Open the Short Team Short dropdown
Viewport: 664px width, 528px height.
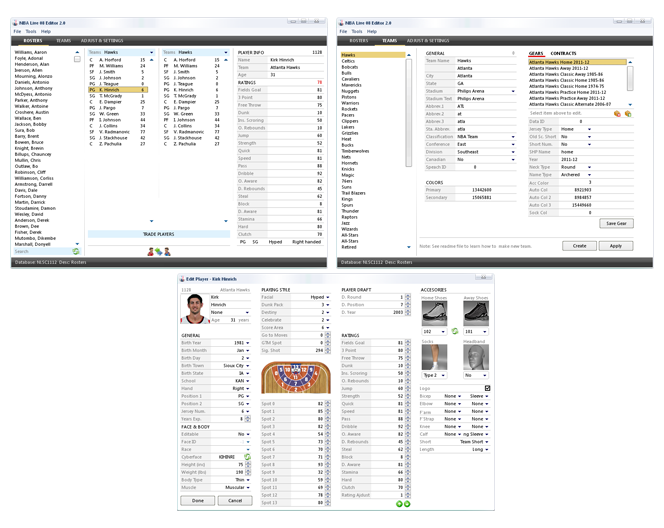(487, 442)
